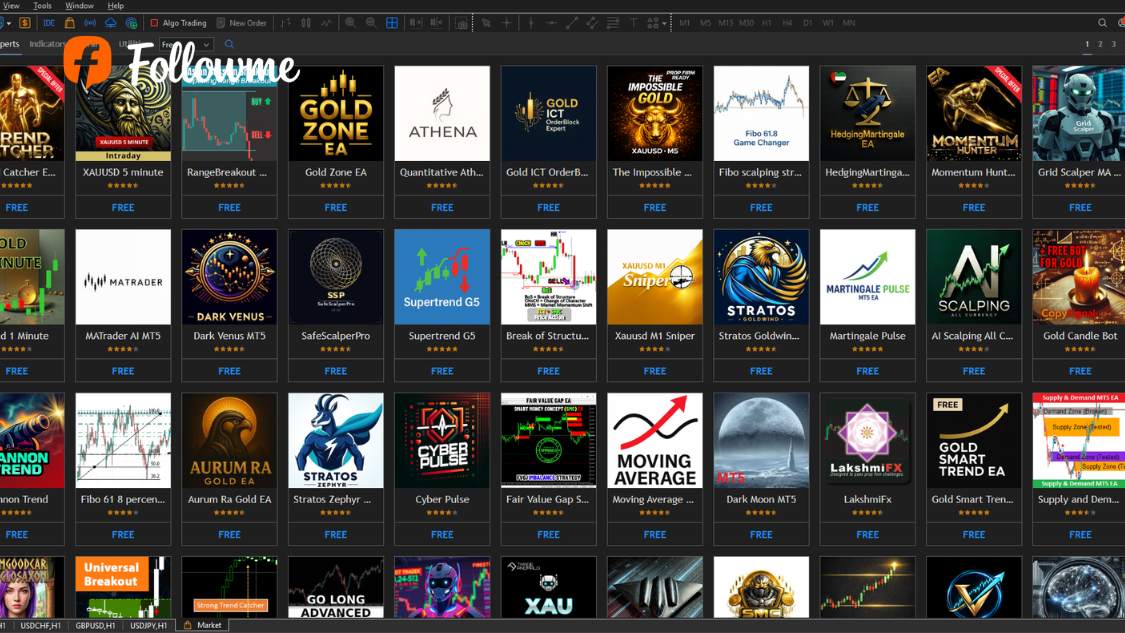The width and height of the screenshot is (1125, 633).
Task: Toggle chart auto scroll icon
Action: point(415,23)
